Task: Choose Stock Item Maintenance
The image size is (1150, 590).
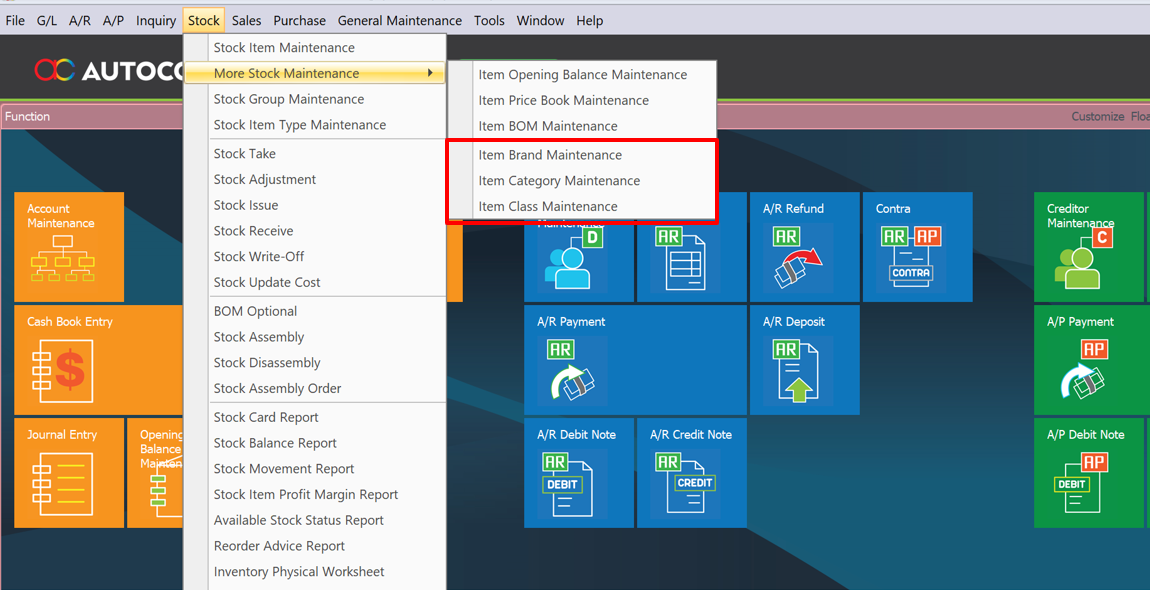Action: pos(315,48)
